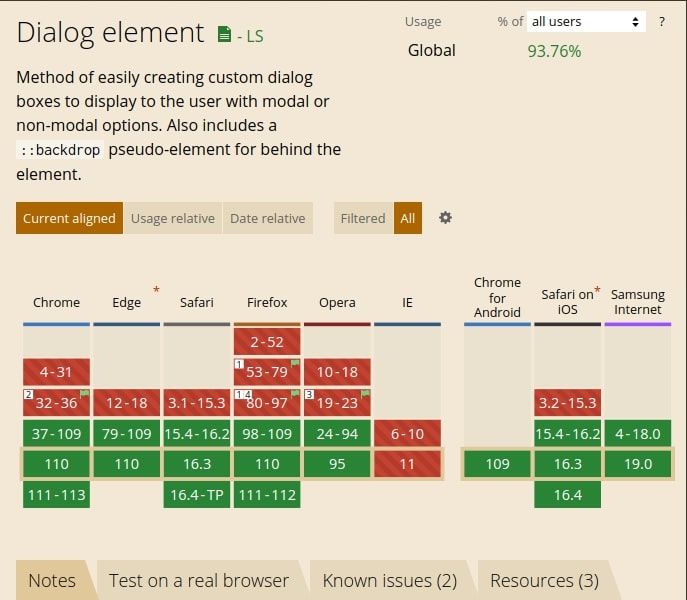Click the Opera 24-94 version cell
The width and height of the screenshot is (687, 600).
click(x=337, y=433)
